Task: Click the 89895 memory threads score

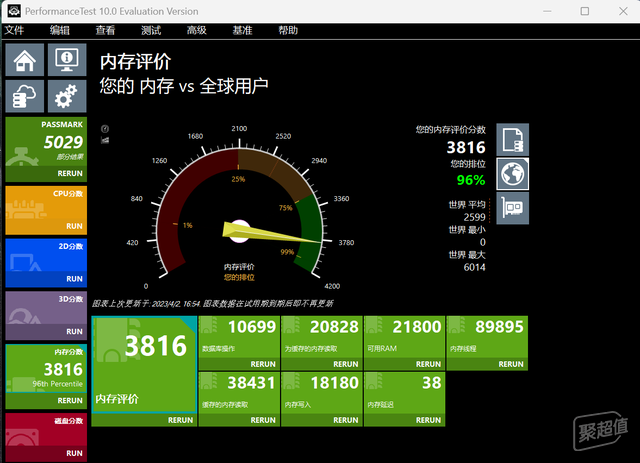Action: tap(499, 327)
